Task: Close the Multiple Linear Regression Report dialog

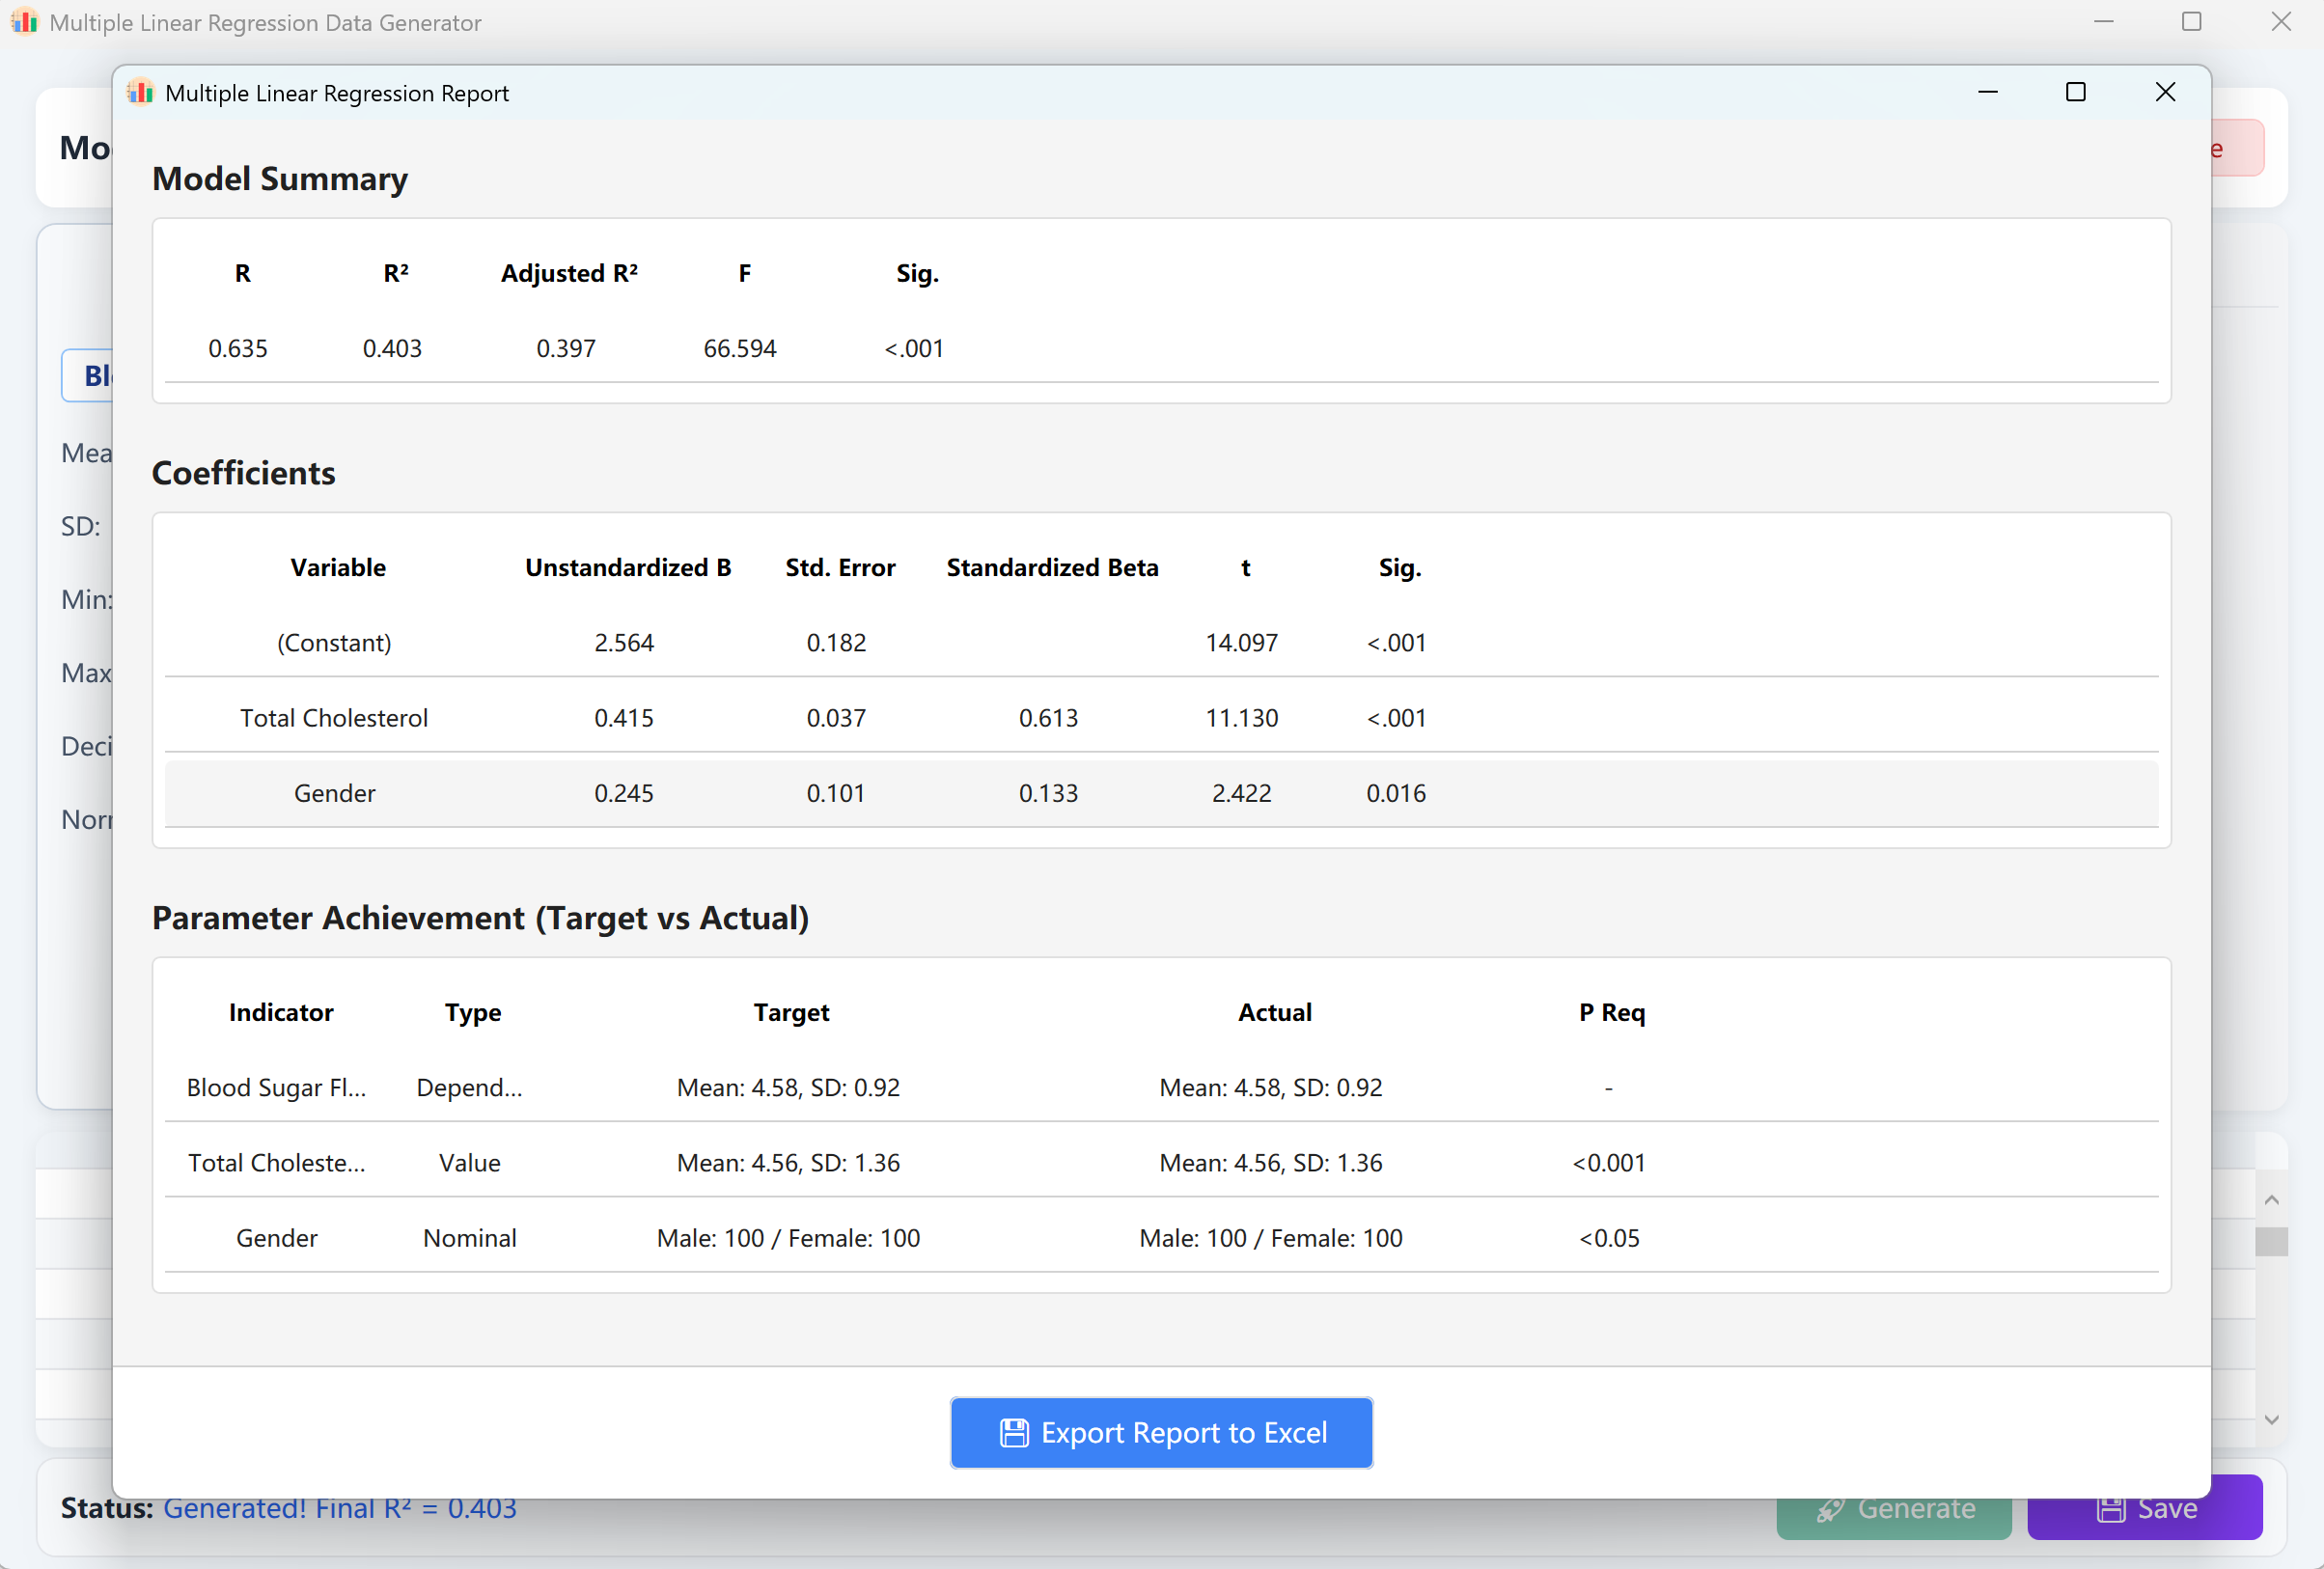Action: coord(2165,92)
